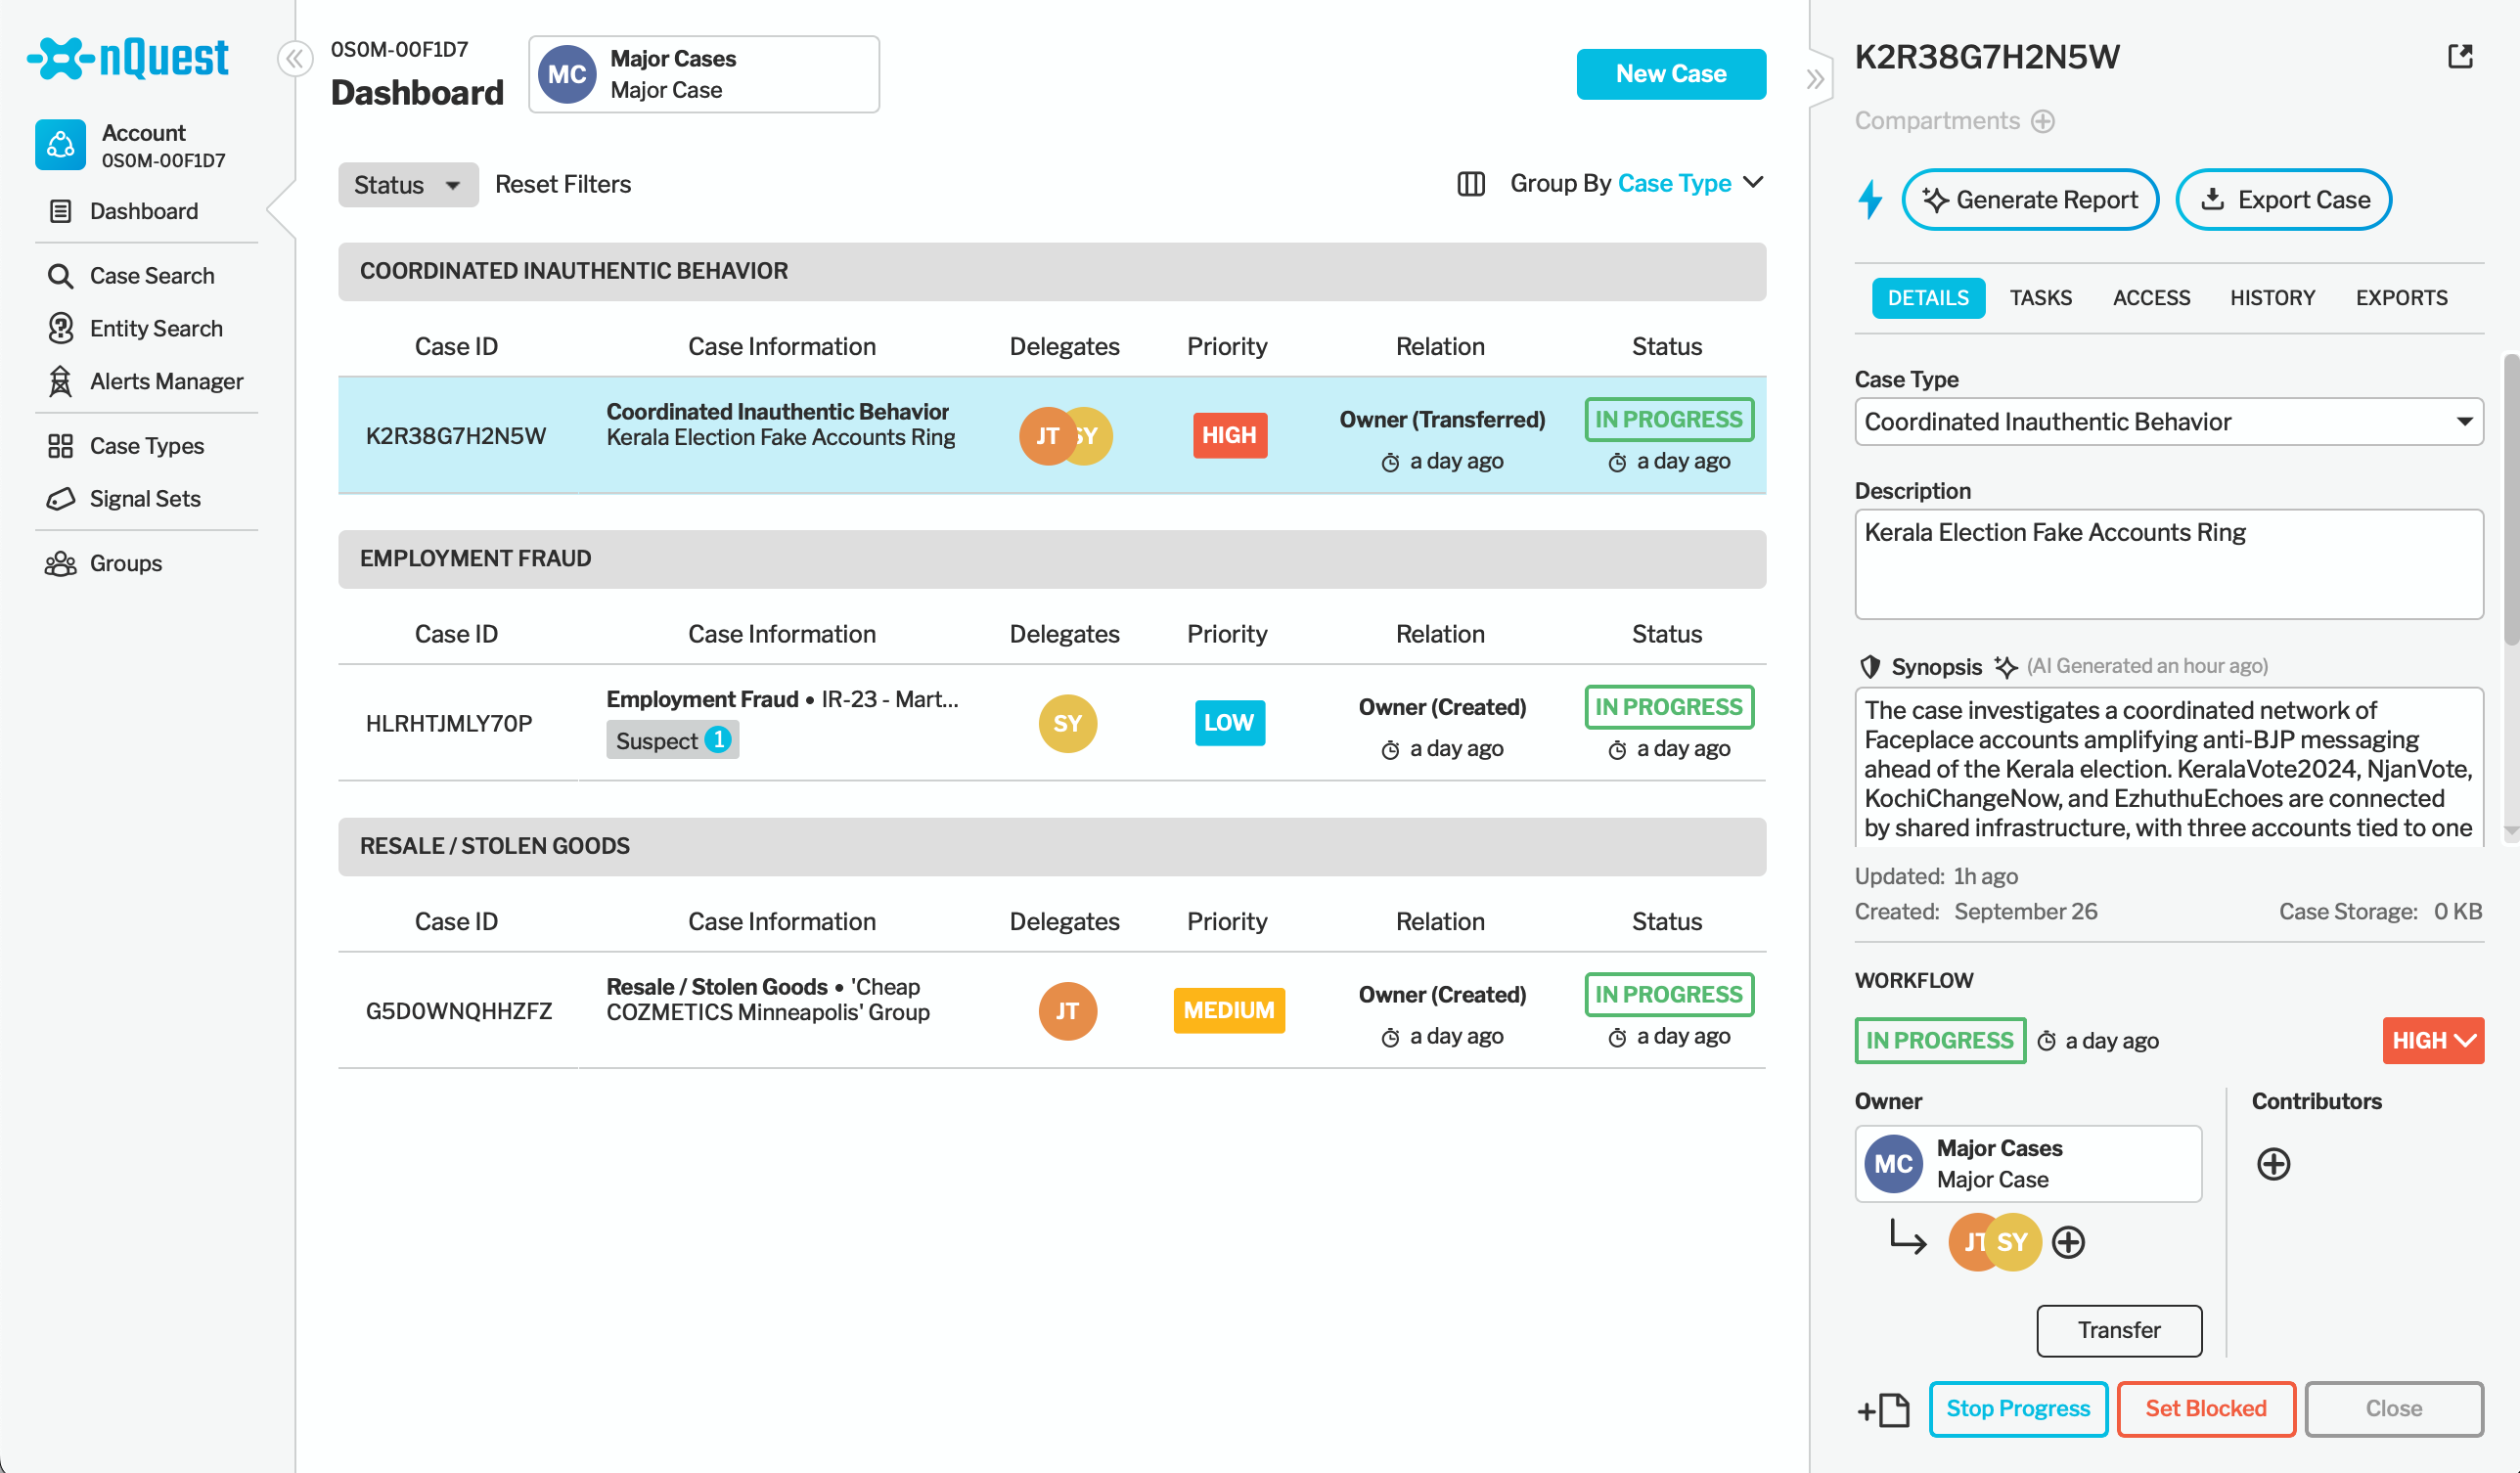Toggle the Suspect entity tag
The image size is (2520, 1473).
pyautogui.click(x=672, y=740)
